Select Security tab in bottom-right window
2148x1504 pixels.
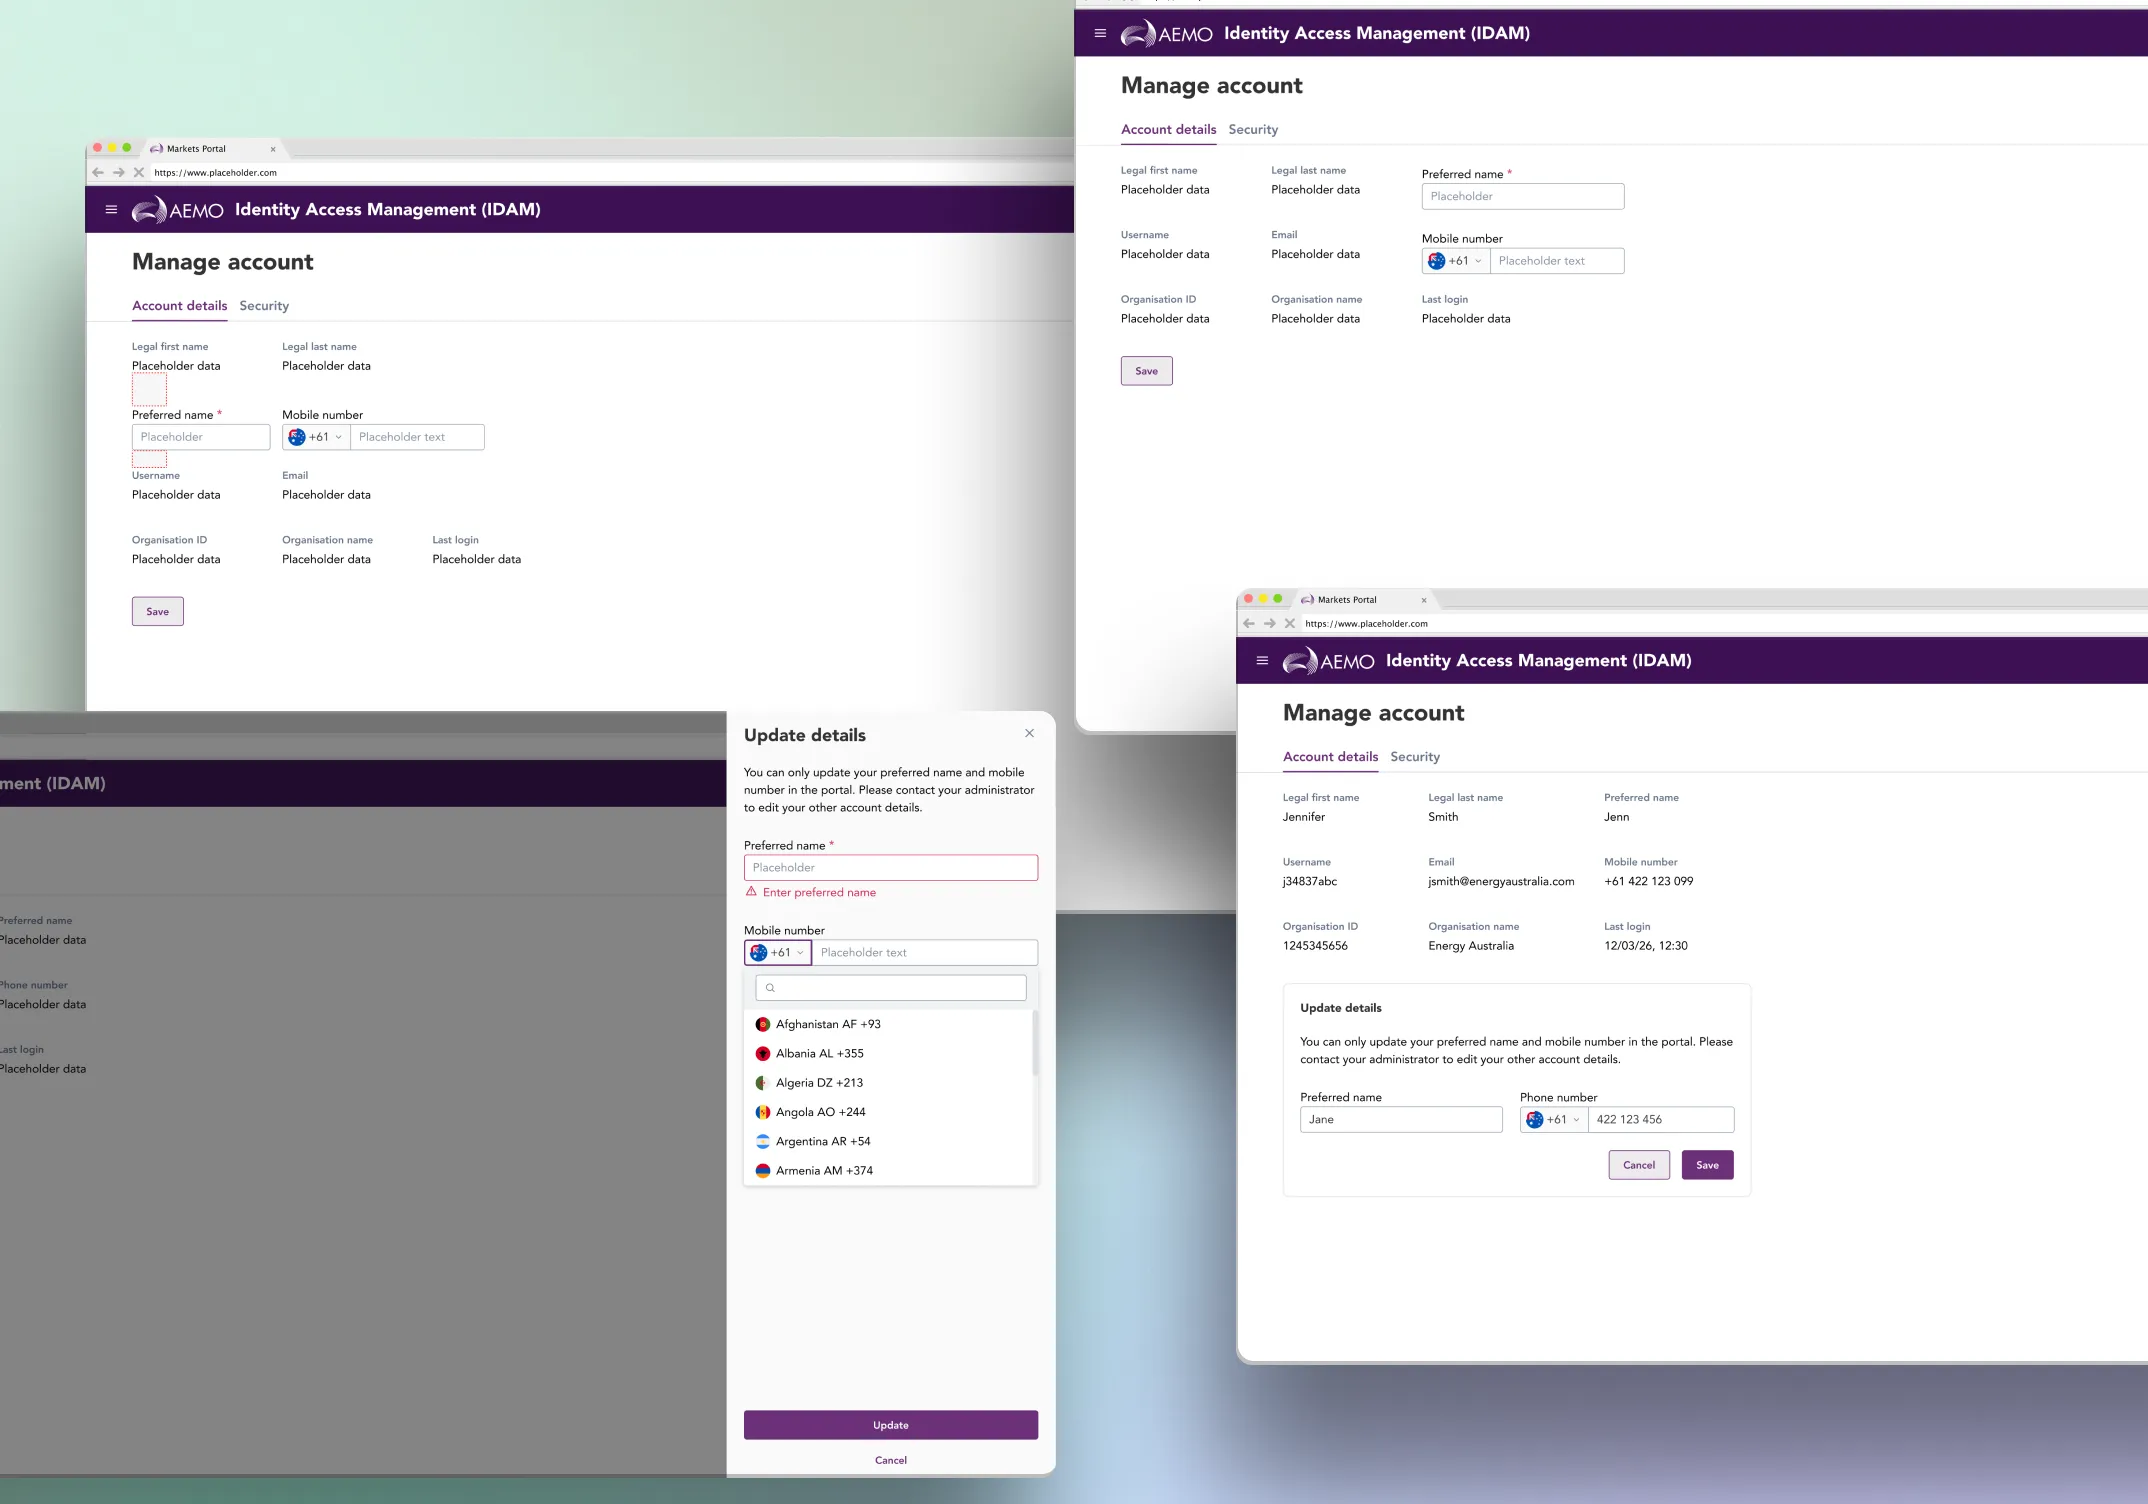1415,757
